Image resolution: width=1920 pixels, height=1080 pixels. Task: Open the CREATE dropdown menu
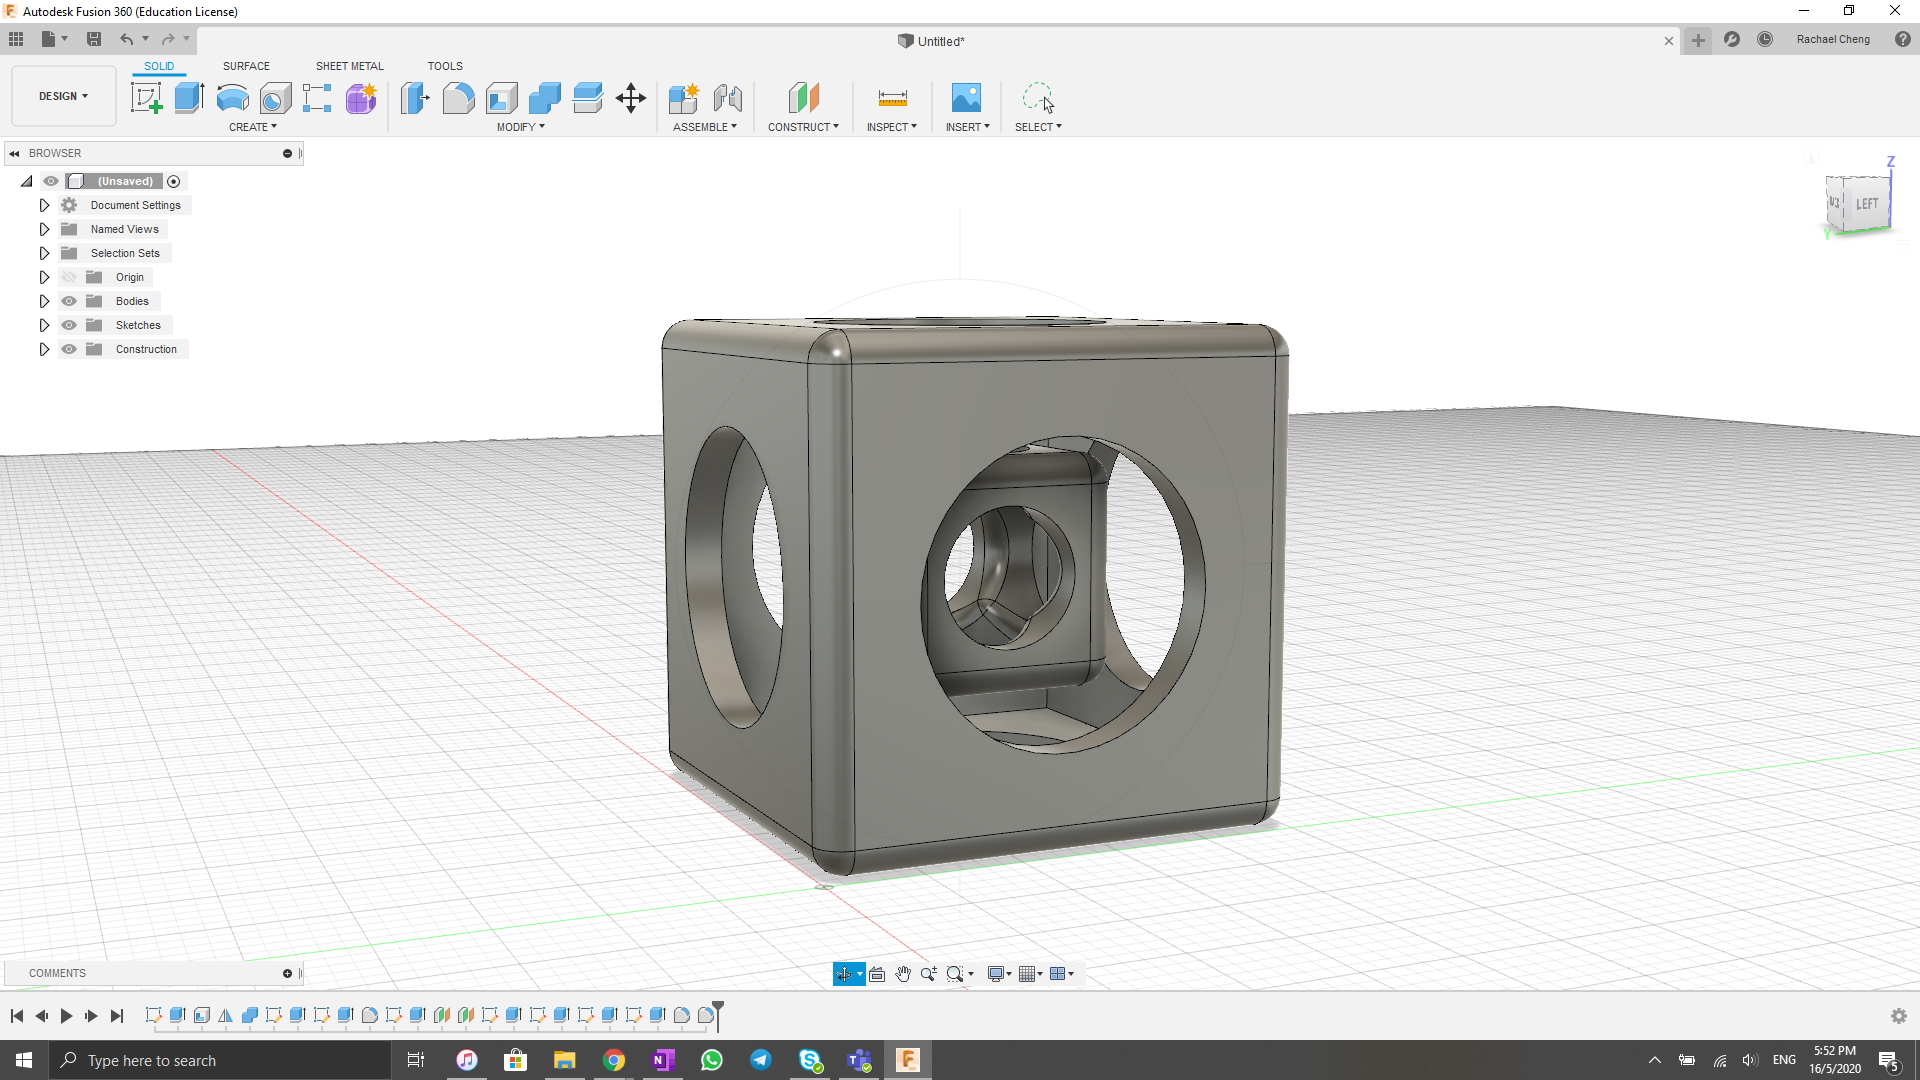252,127
